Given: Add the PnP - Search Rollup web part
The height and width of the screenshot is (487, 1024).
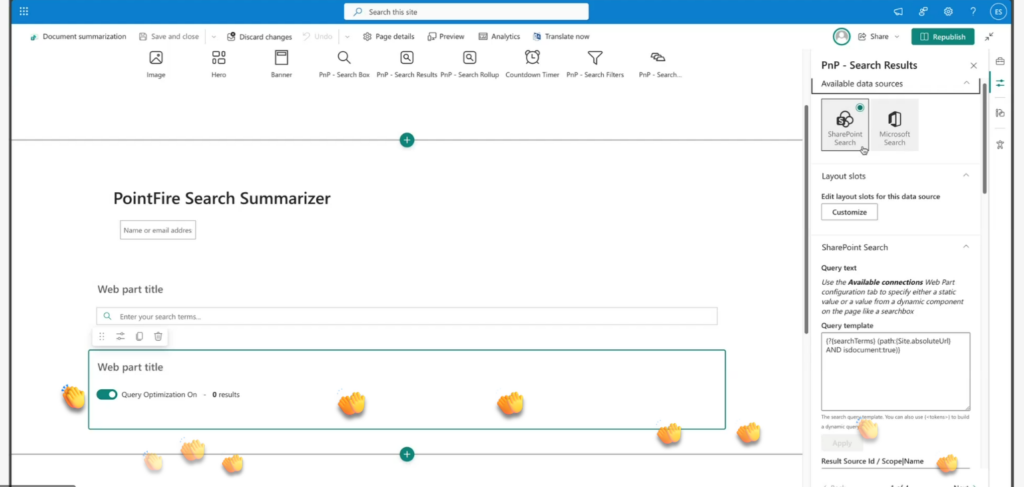Looking at the screenshot, I should coord(470,64).
